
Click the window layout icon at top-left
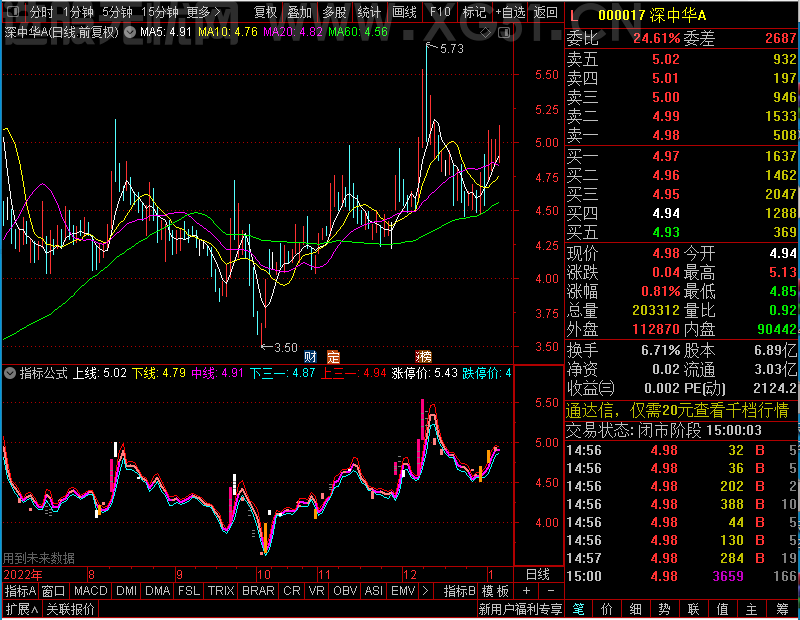pyautogui.click(x=13, y=12)
